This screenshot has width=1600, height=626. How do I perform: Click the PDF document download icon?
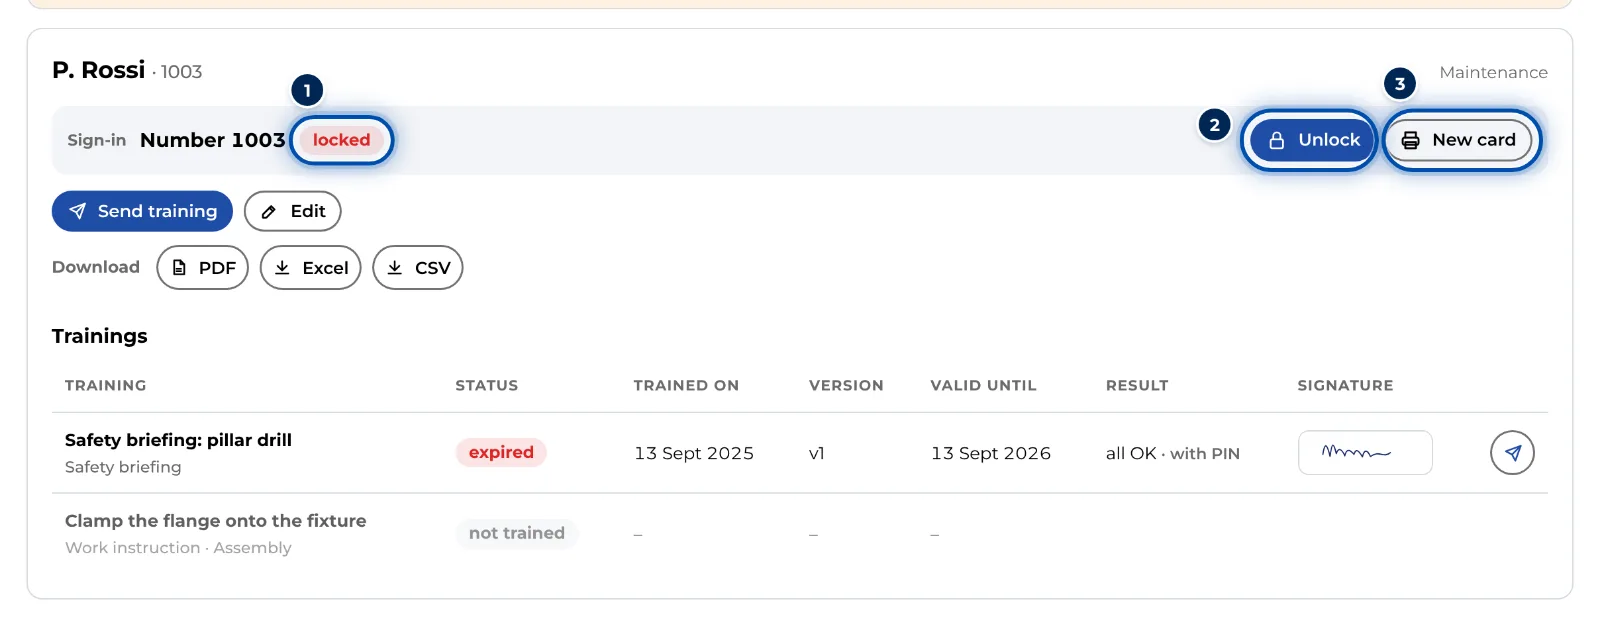180,267
